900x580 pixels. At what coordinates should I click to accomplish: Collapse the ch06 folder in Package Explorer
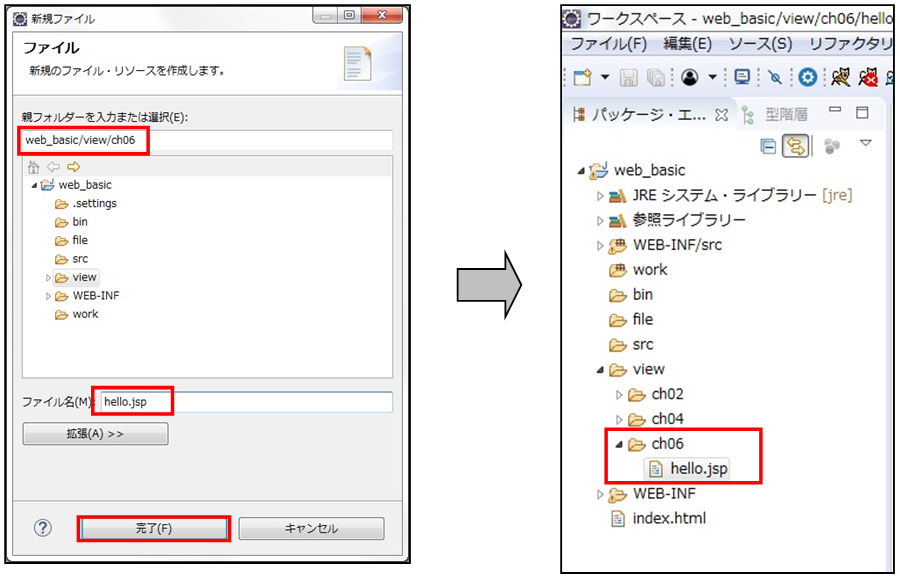point(619,444)
